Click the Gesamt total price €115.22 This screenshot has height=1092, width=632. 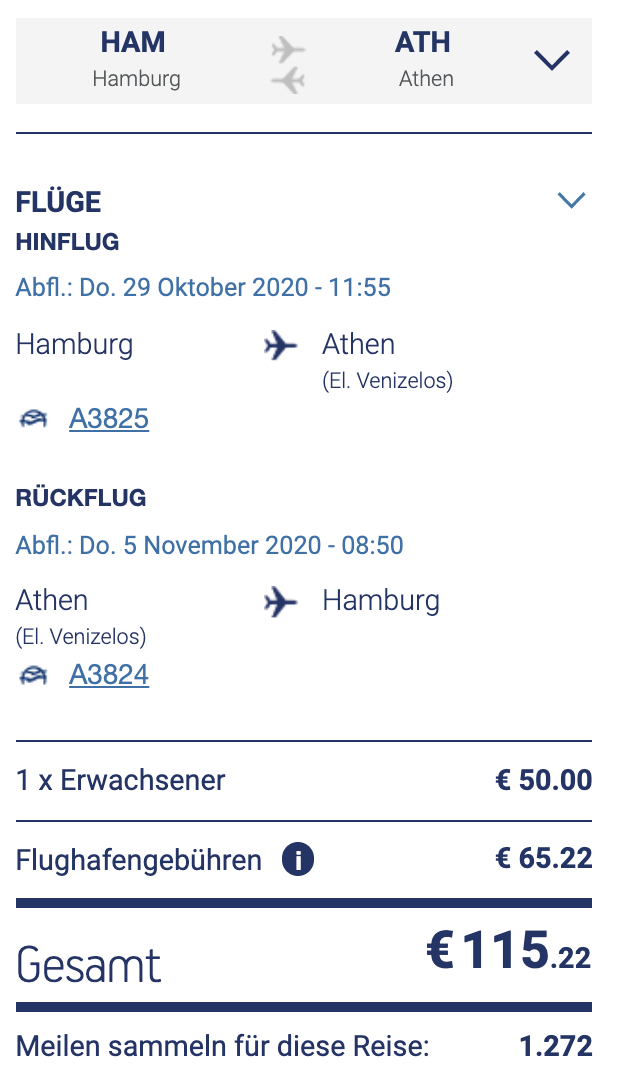point(508,951)
